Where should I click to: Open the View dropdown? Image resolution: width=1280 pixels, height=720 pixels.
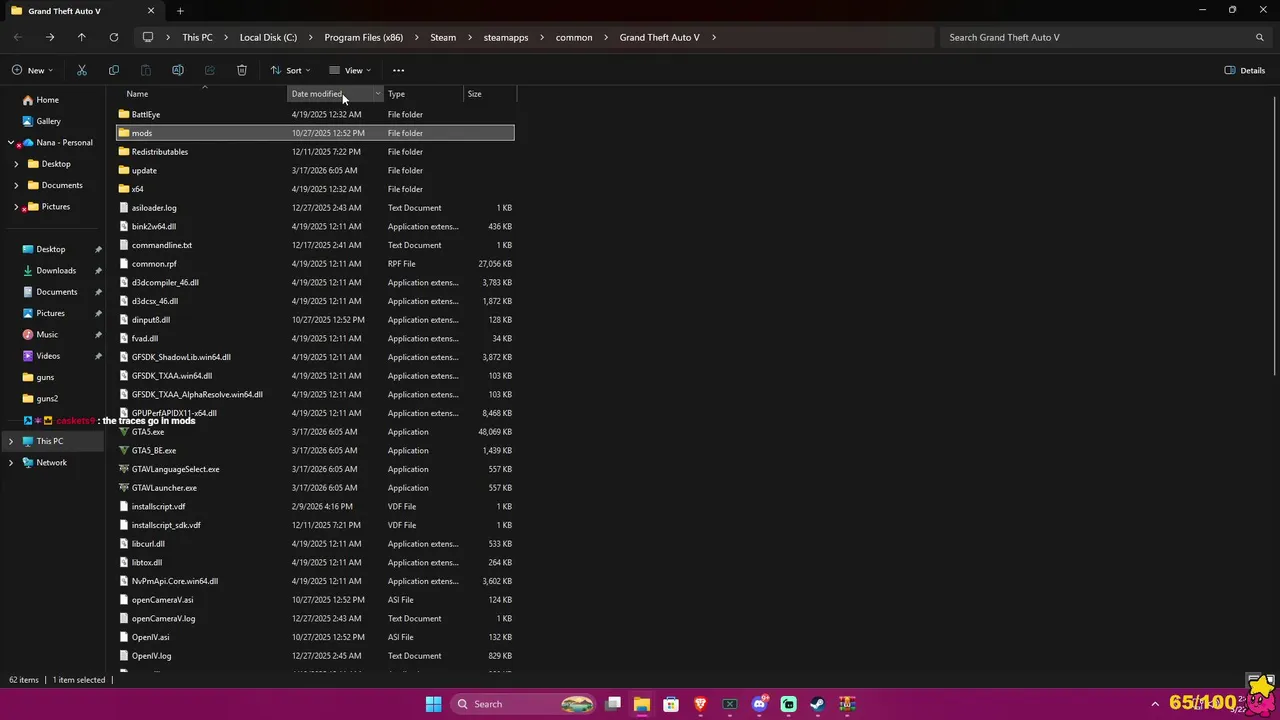click(x=350, y=70)
